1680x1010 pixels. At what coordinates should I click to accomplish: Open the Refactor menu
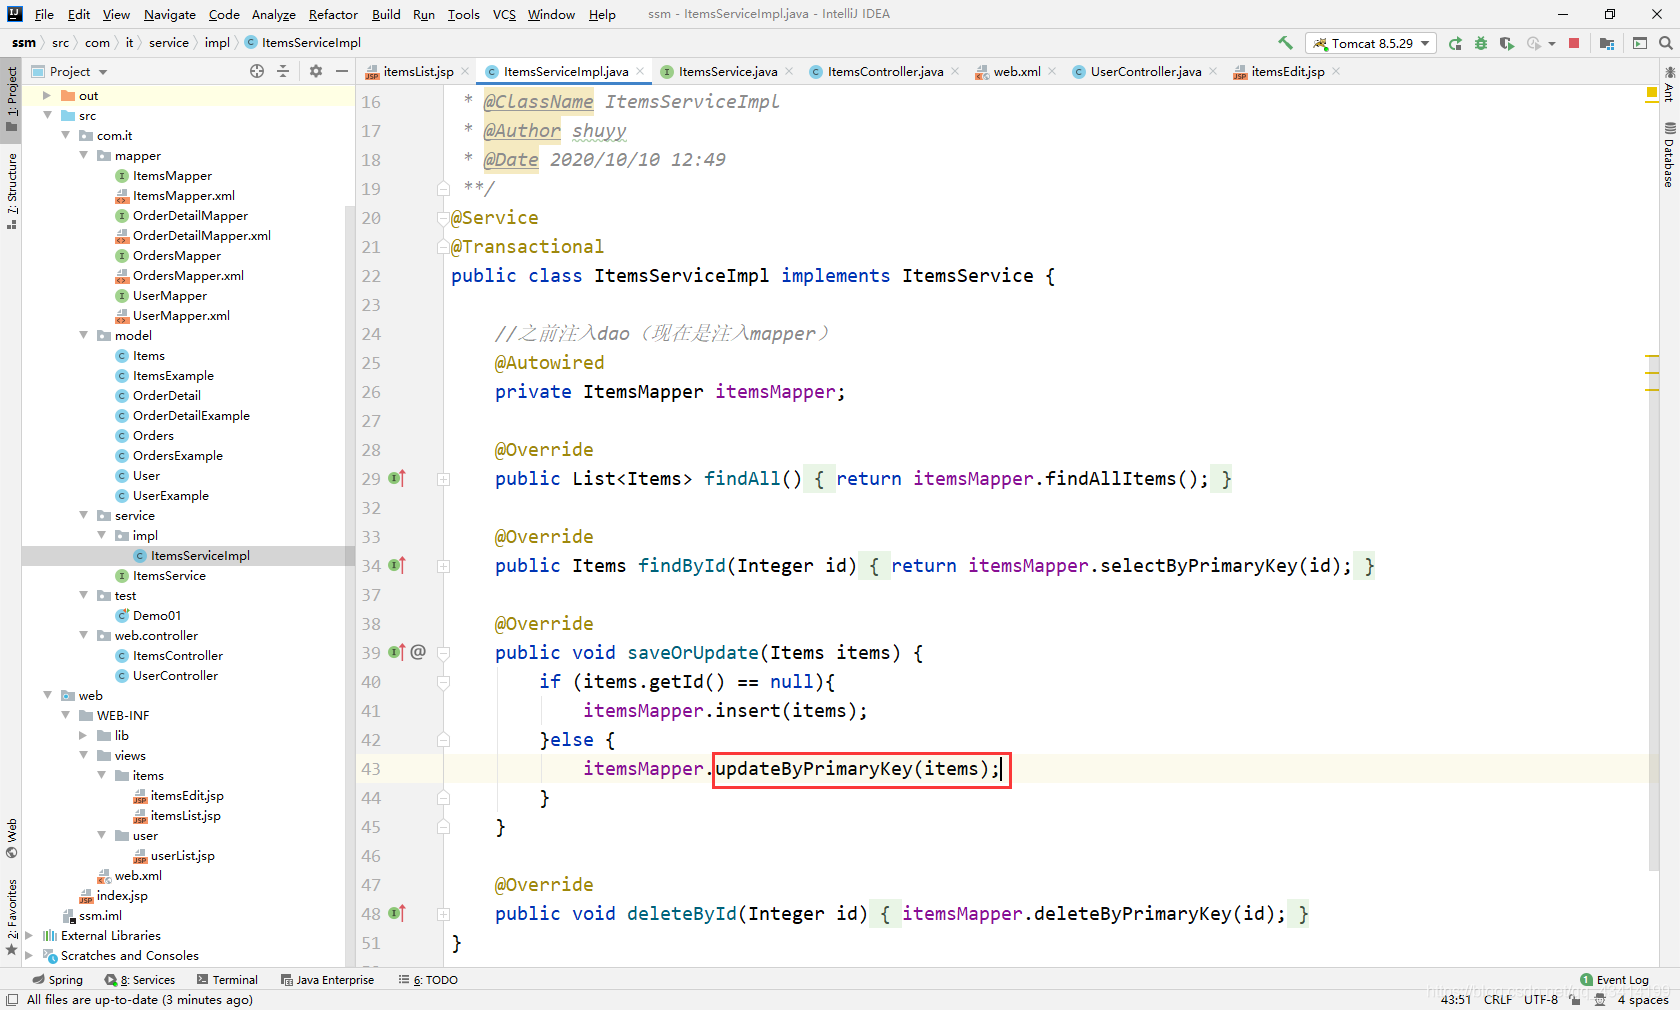333,14
